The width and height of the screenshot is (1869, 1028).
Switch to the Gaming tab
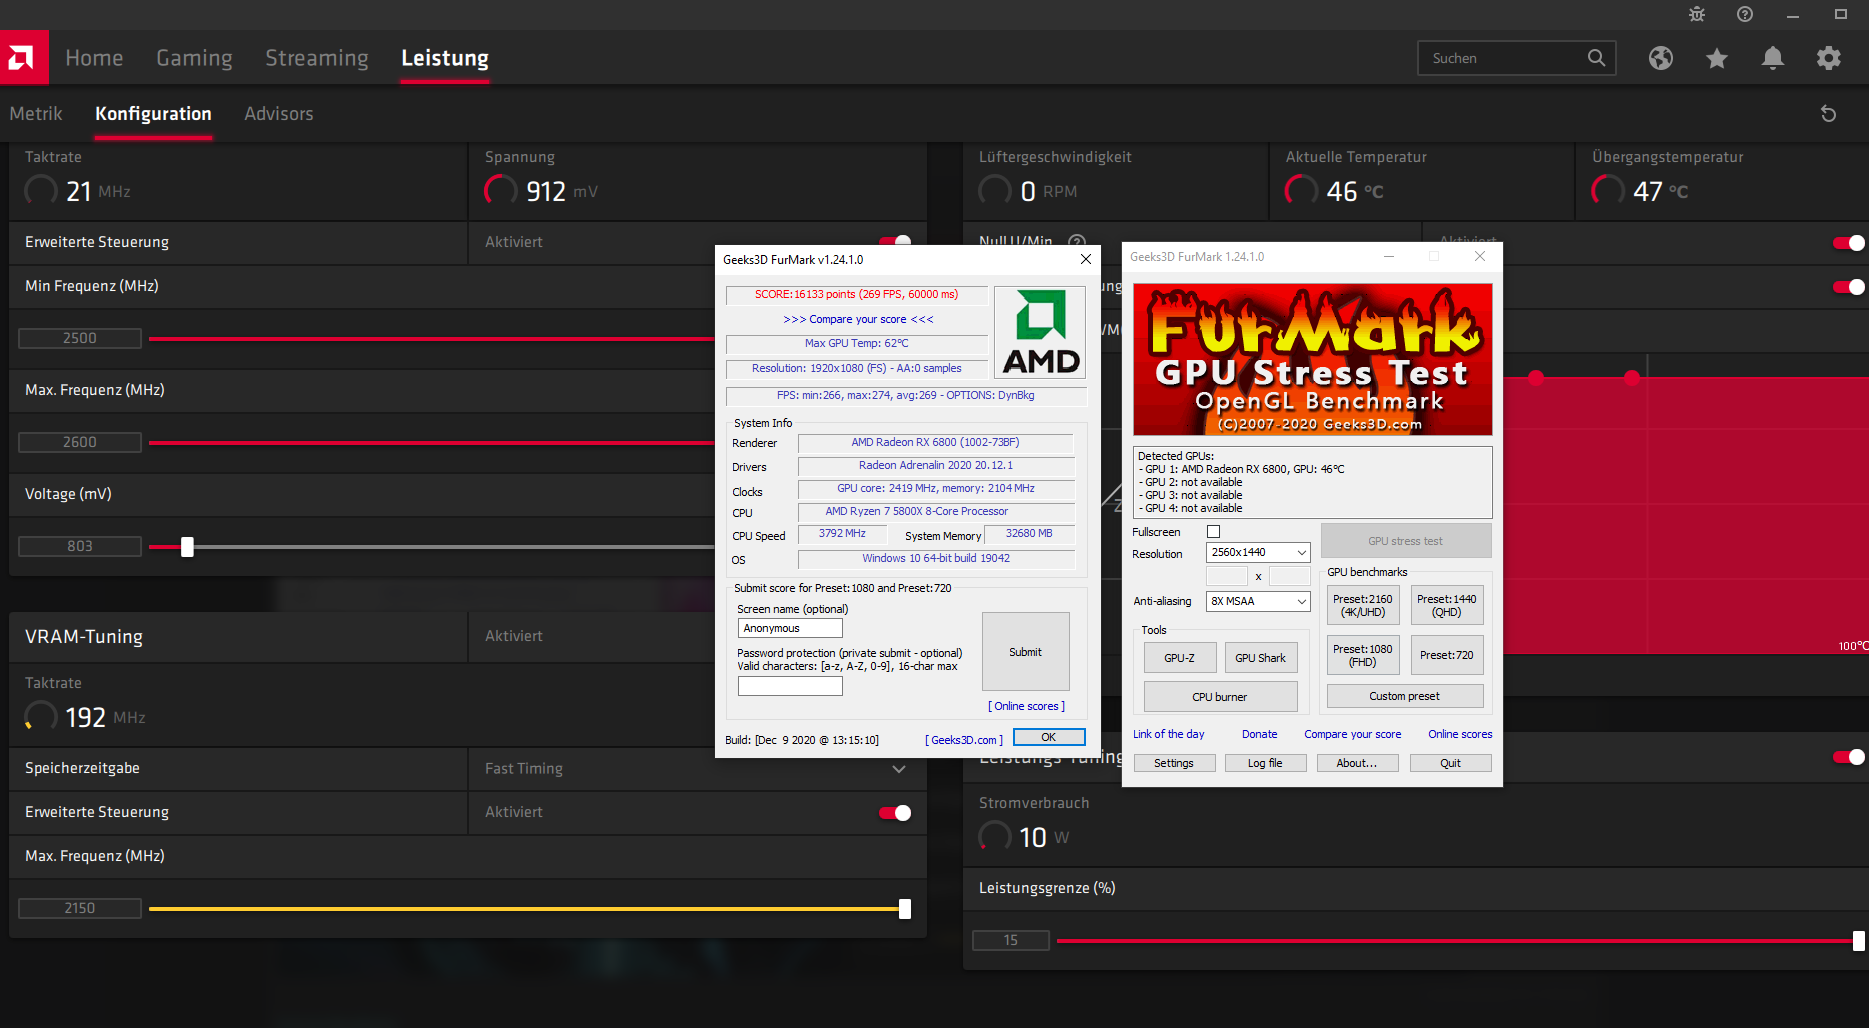(194, 58)
